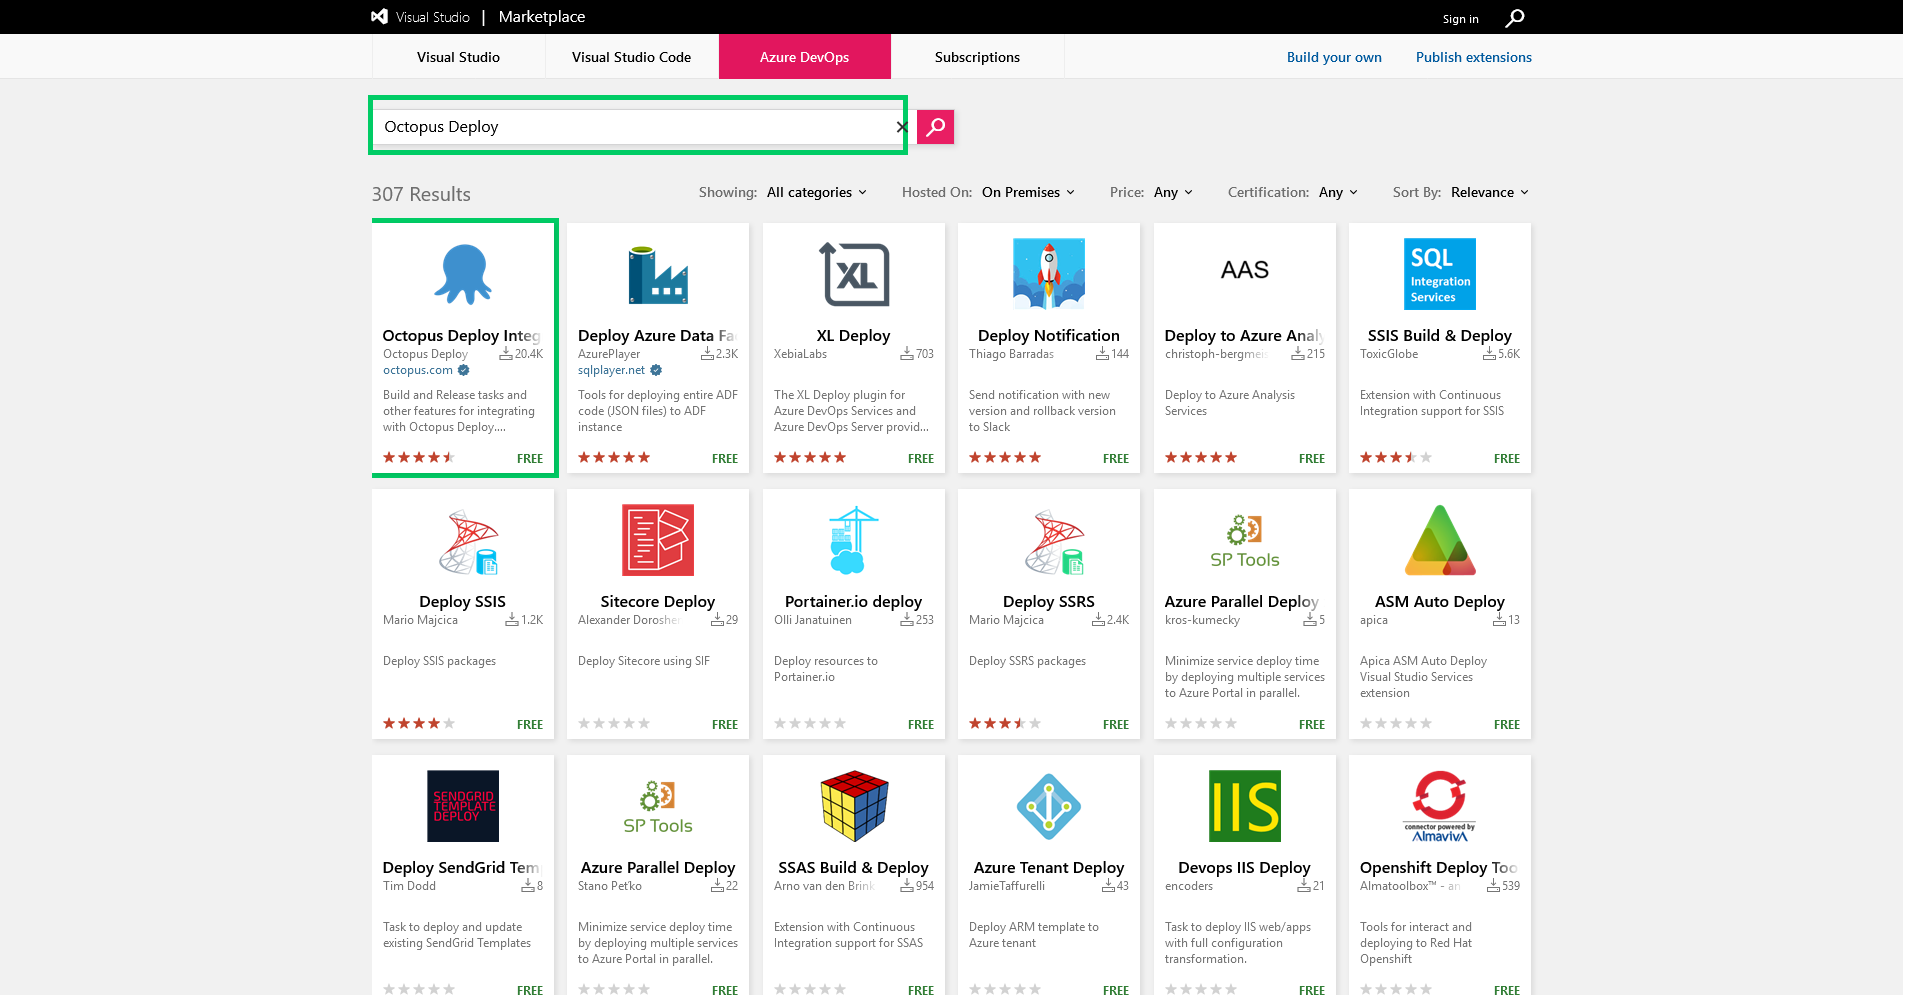This screenshot has height=995, width=1920.
Task: Expand the Certification: Any dropdown
Action: 1338,192
